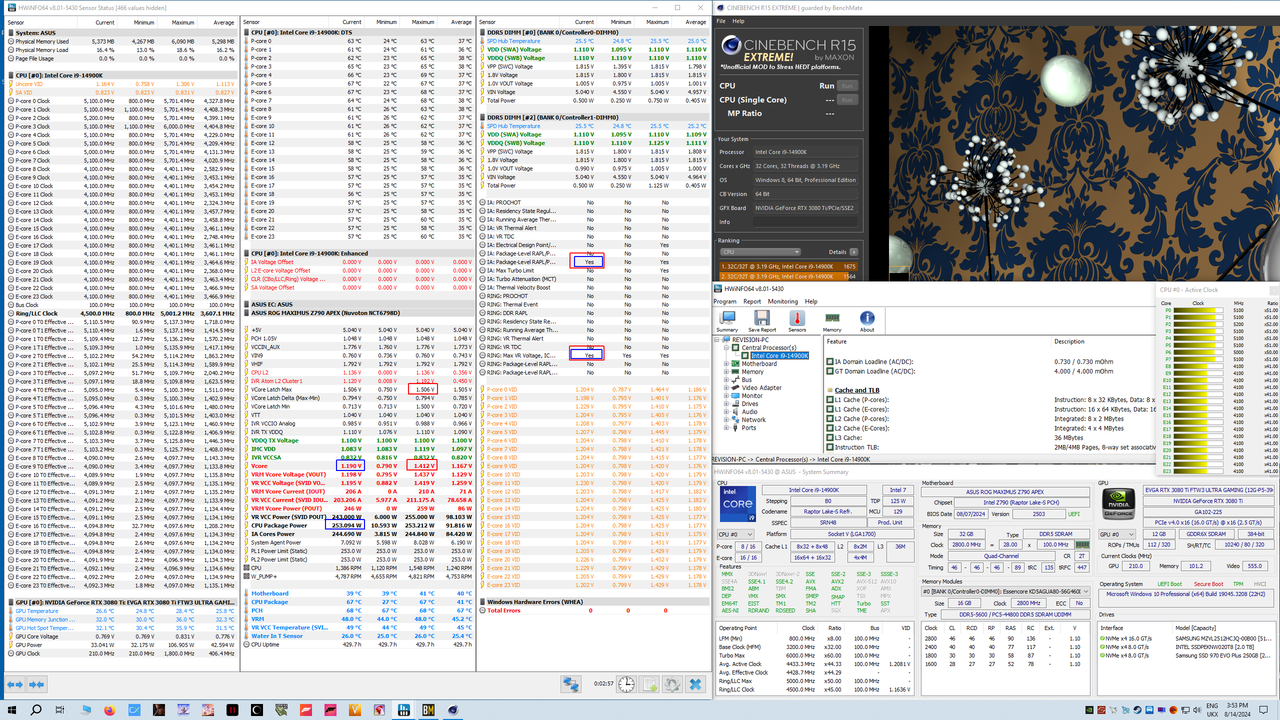
Task: Click the 'GPU Temperature' sensor row
Action: (120, 610)
